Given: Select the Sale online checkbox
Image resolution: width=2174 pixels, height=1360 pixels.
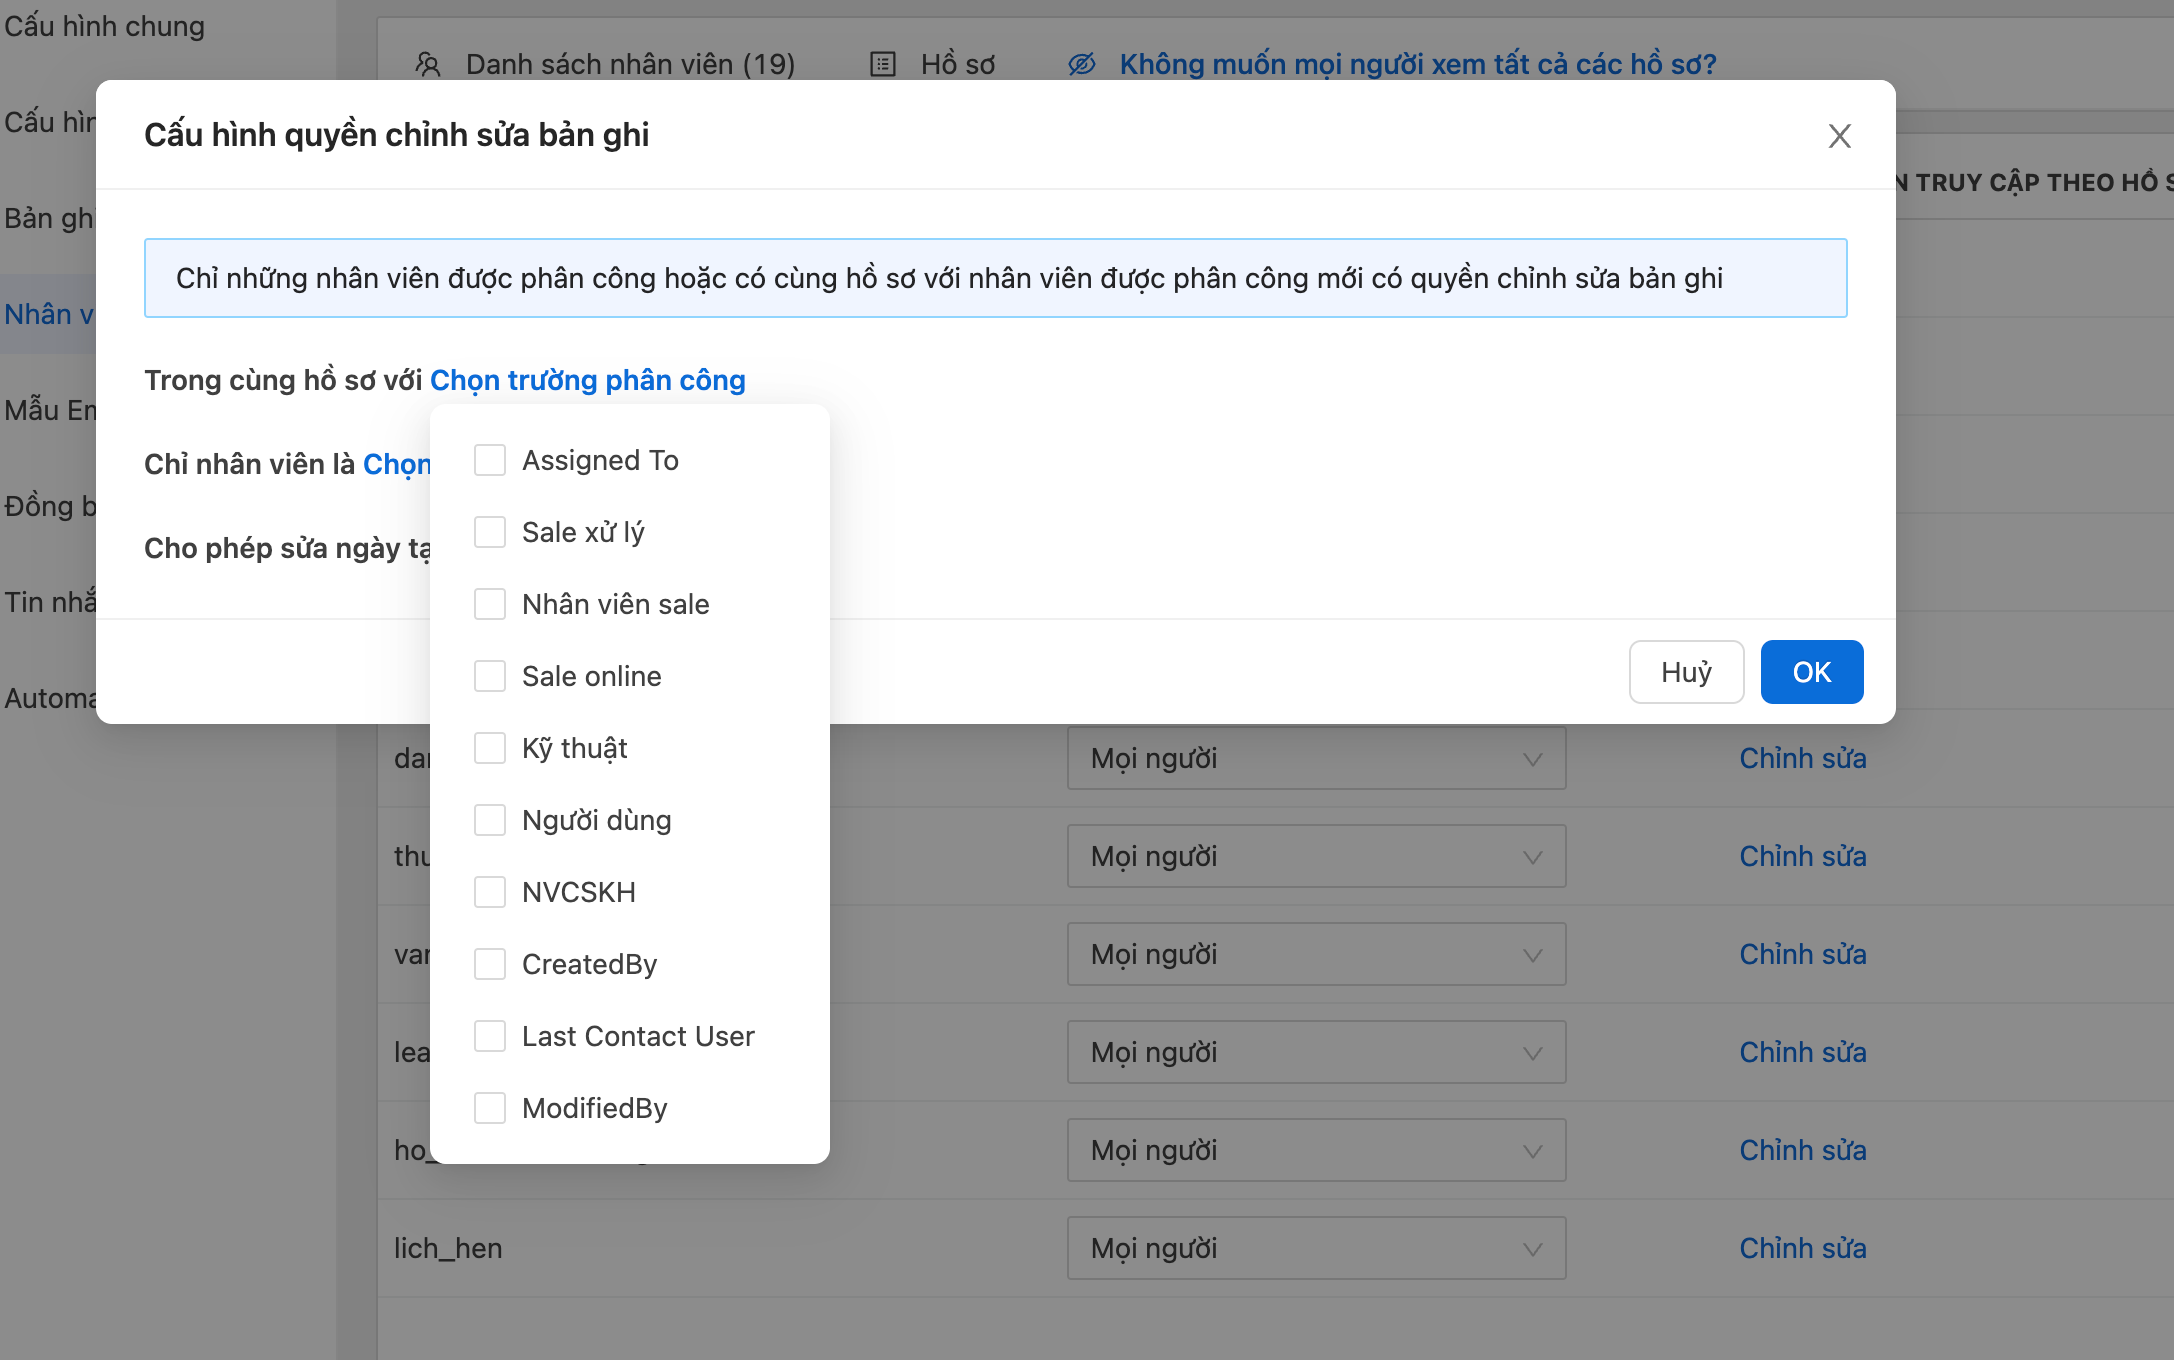Looking at the screenshot, I should [490, 676].
